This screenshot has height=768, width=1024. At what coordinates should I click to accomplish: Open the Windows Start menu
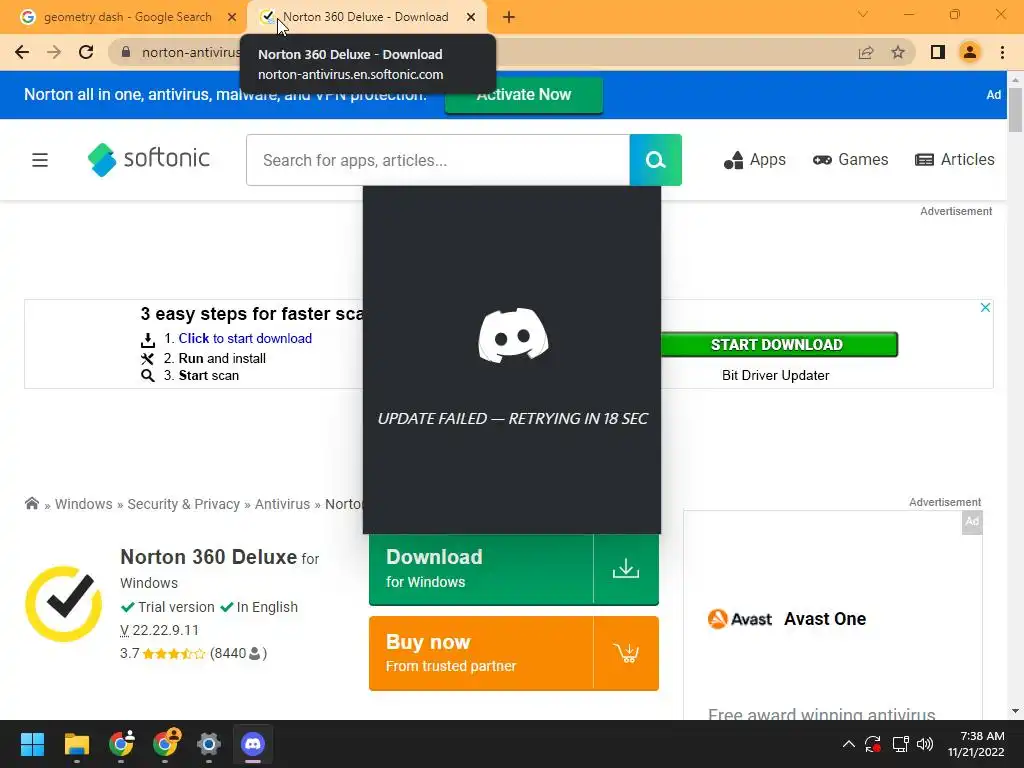click(32, 744)
